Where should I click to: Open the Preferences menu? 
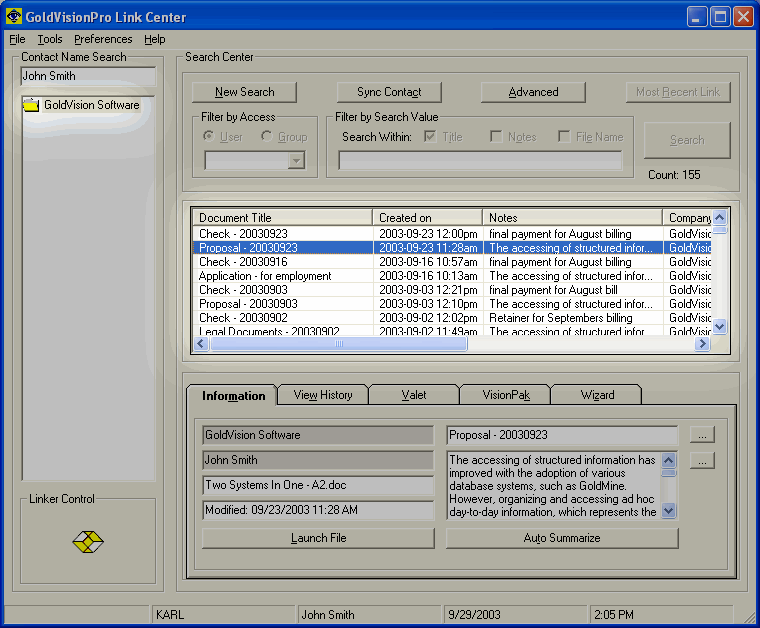(x=103, y=39)
